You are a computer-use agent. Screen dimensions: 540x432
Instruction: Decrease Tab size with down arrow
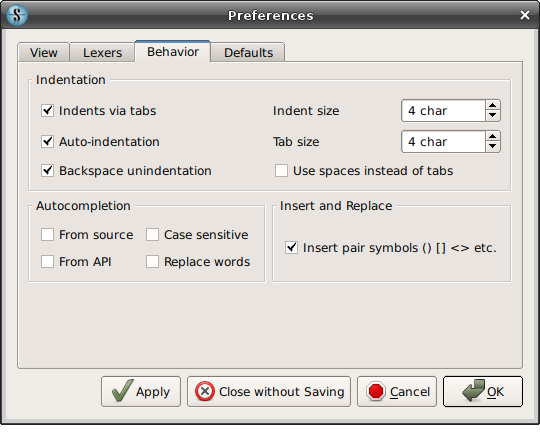[x=492, y=147]
